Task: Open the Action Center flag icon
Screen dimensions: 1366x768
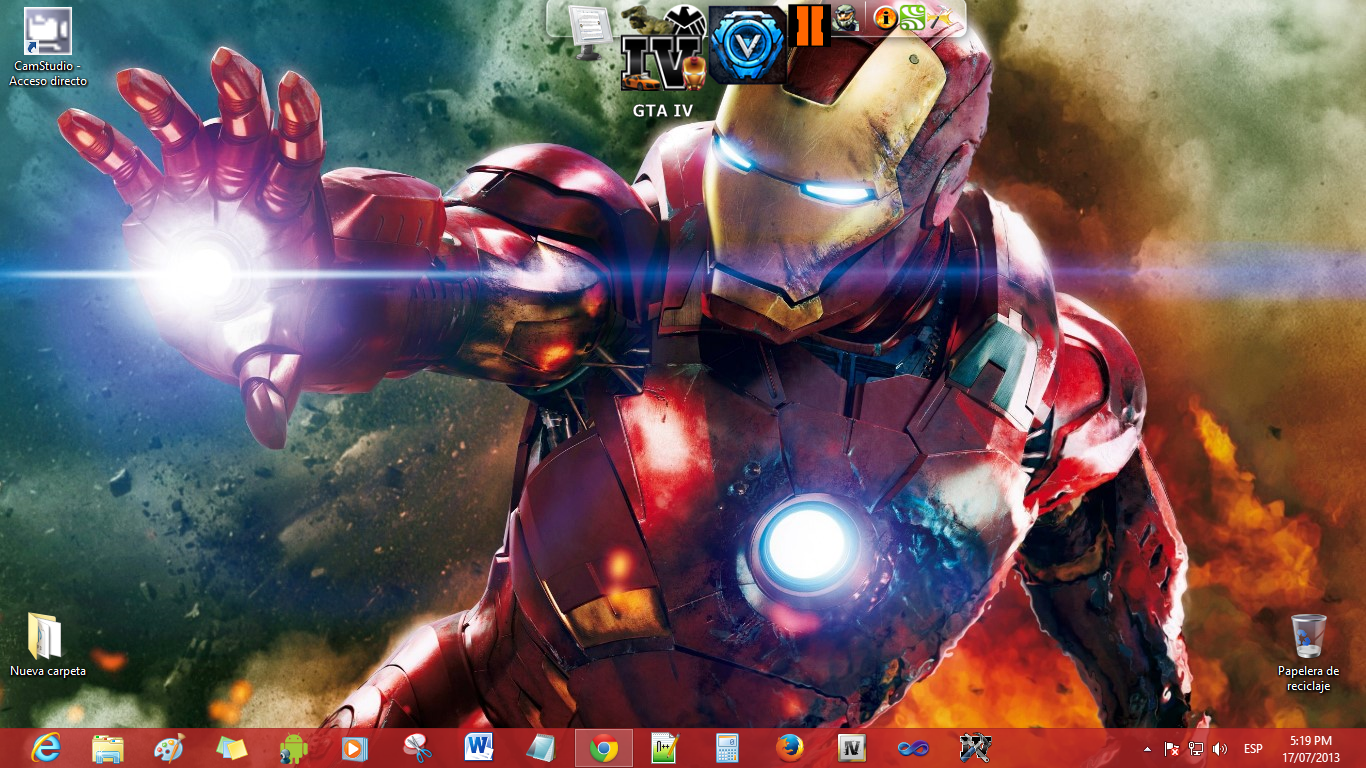Action: click(x=1172, y=748)
